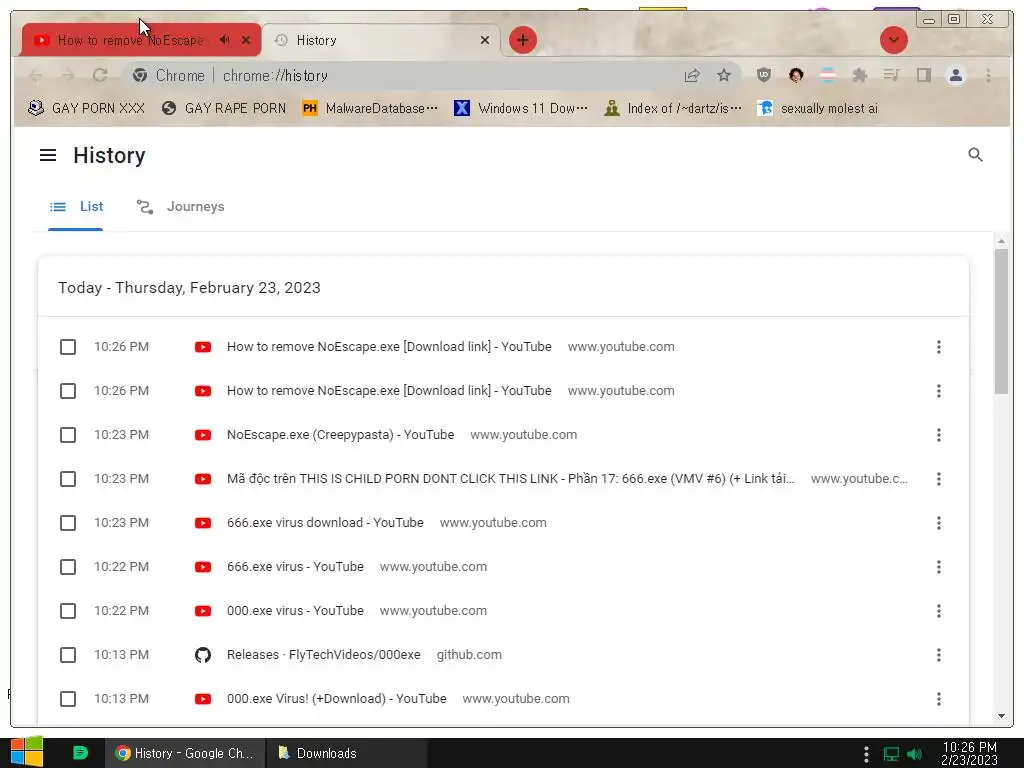Open the Windows 11 Dow… bookmark
The image size is (1024, 768).
click(520, 108)
